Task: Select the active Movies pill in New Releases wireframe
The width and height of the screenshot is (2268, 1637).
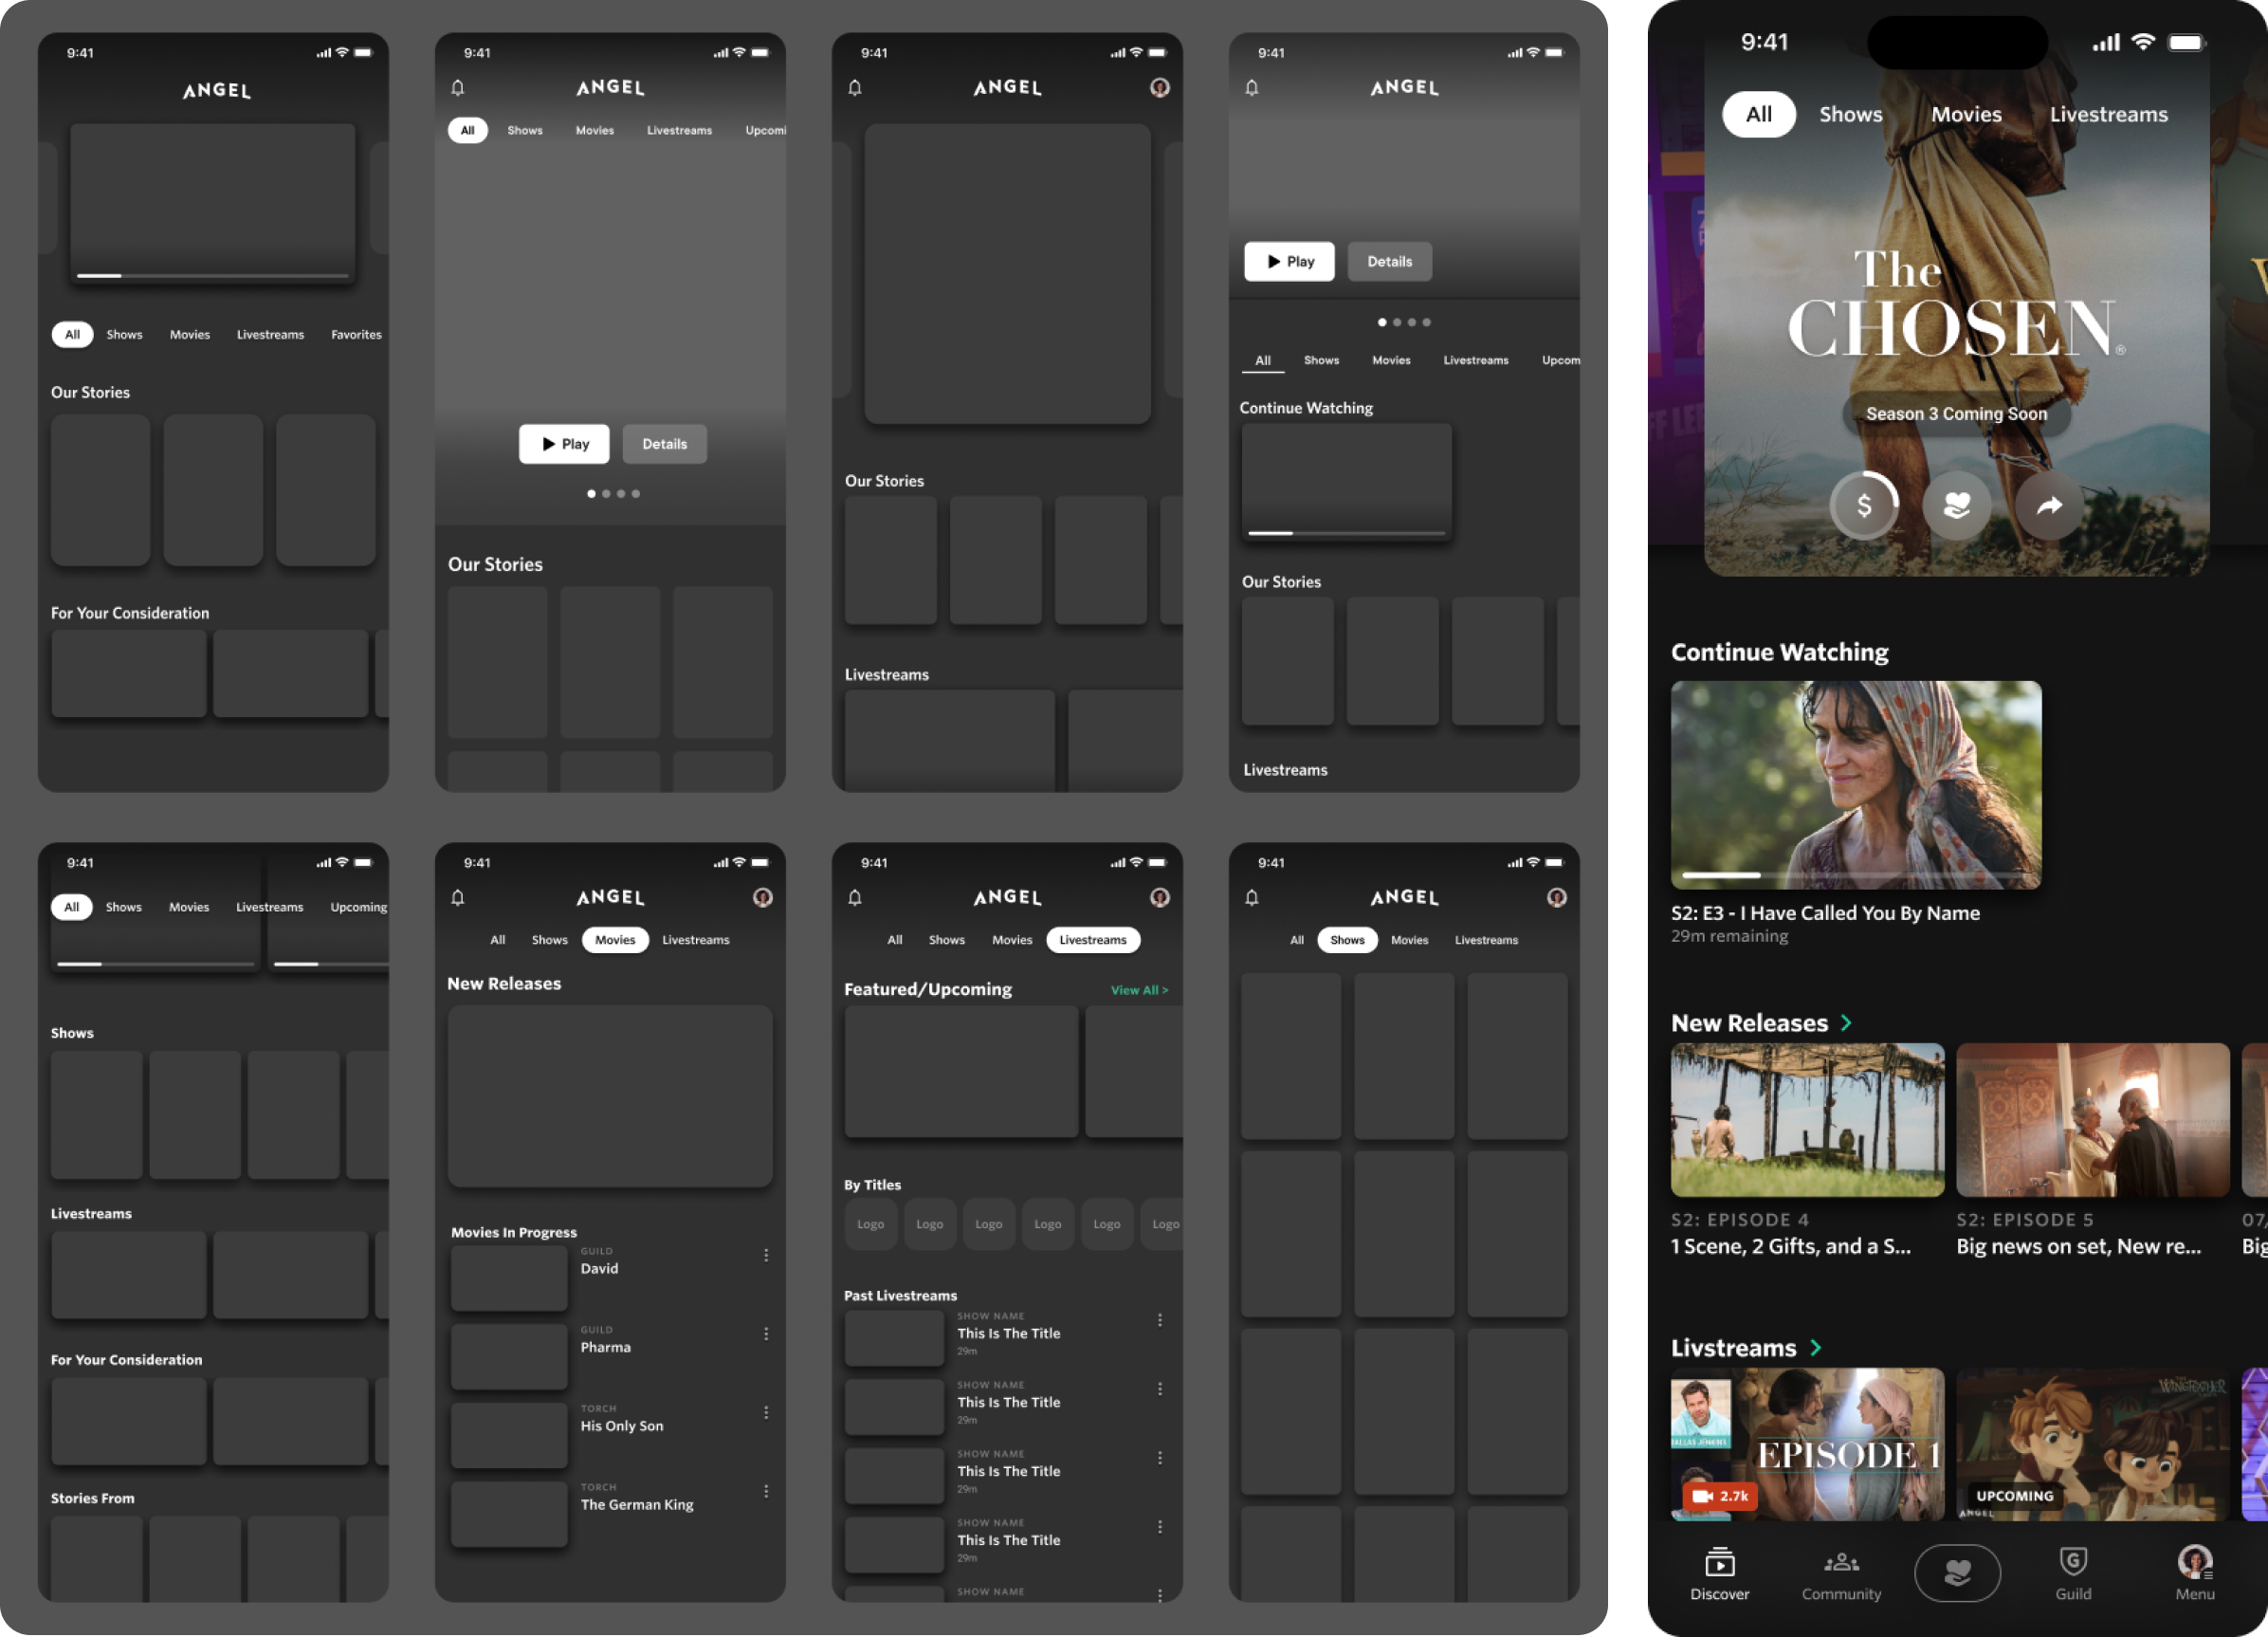Action: click(615, 940)
